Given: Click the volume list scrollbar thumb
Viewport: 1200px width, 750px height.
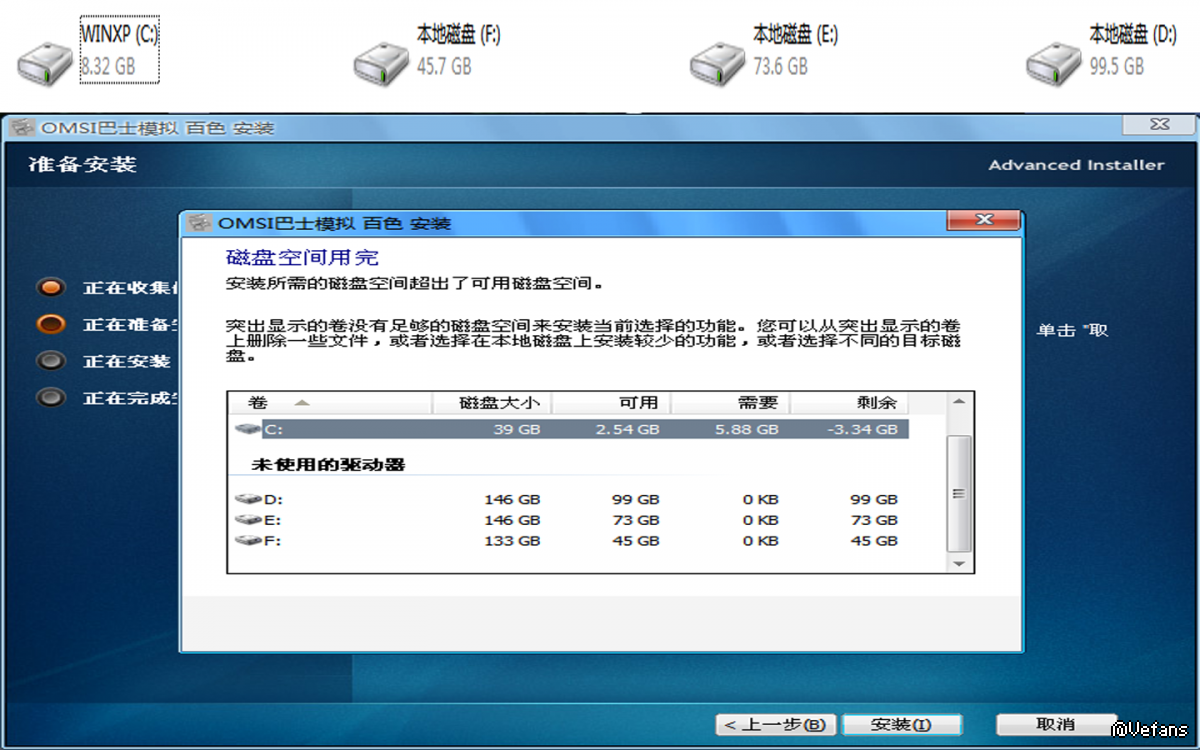Looking at the screenshot, I should click(959, 493).
